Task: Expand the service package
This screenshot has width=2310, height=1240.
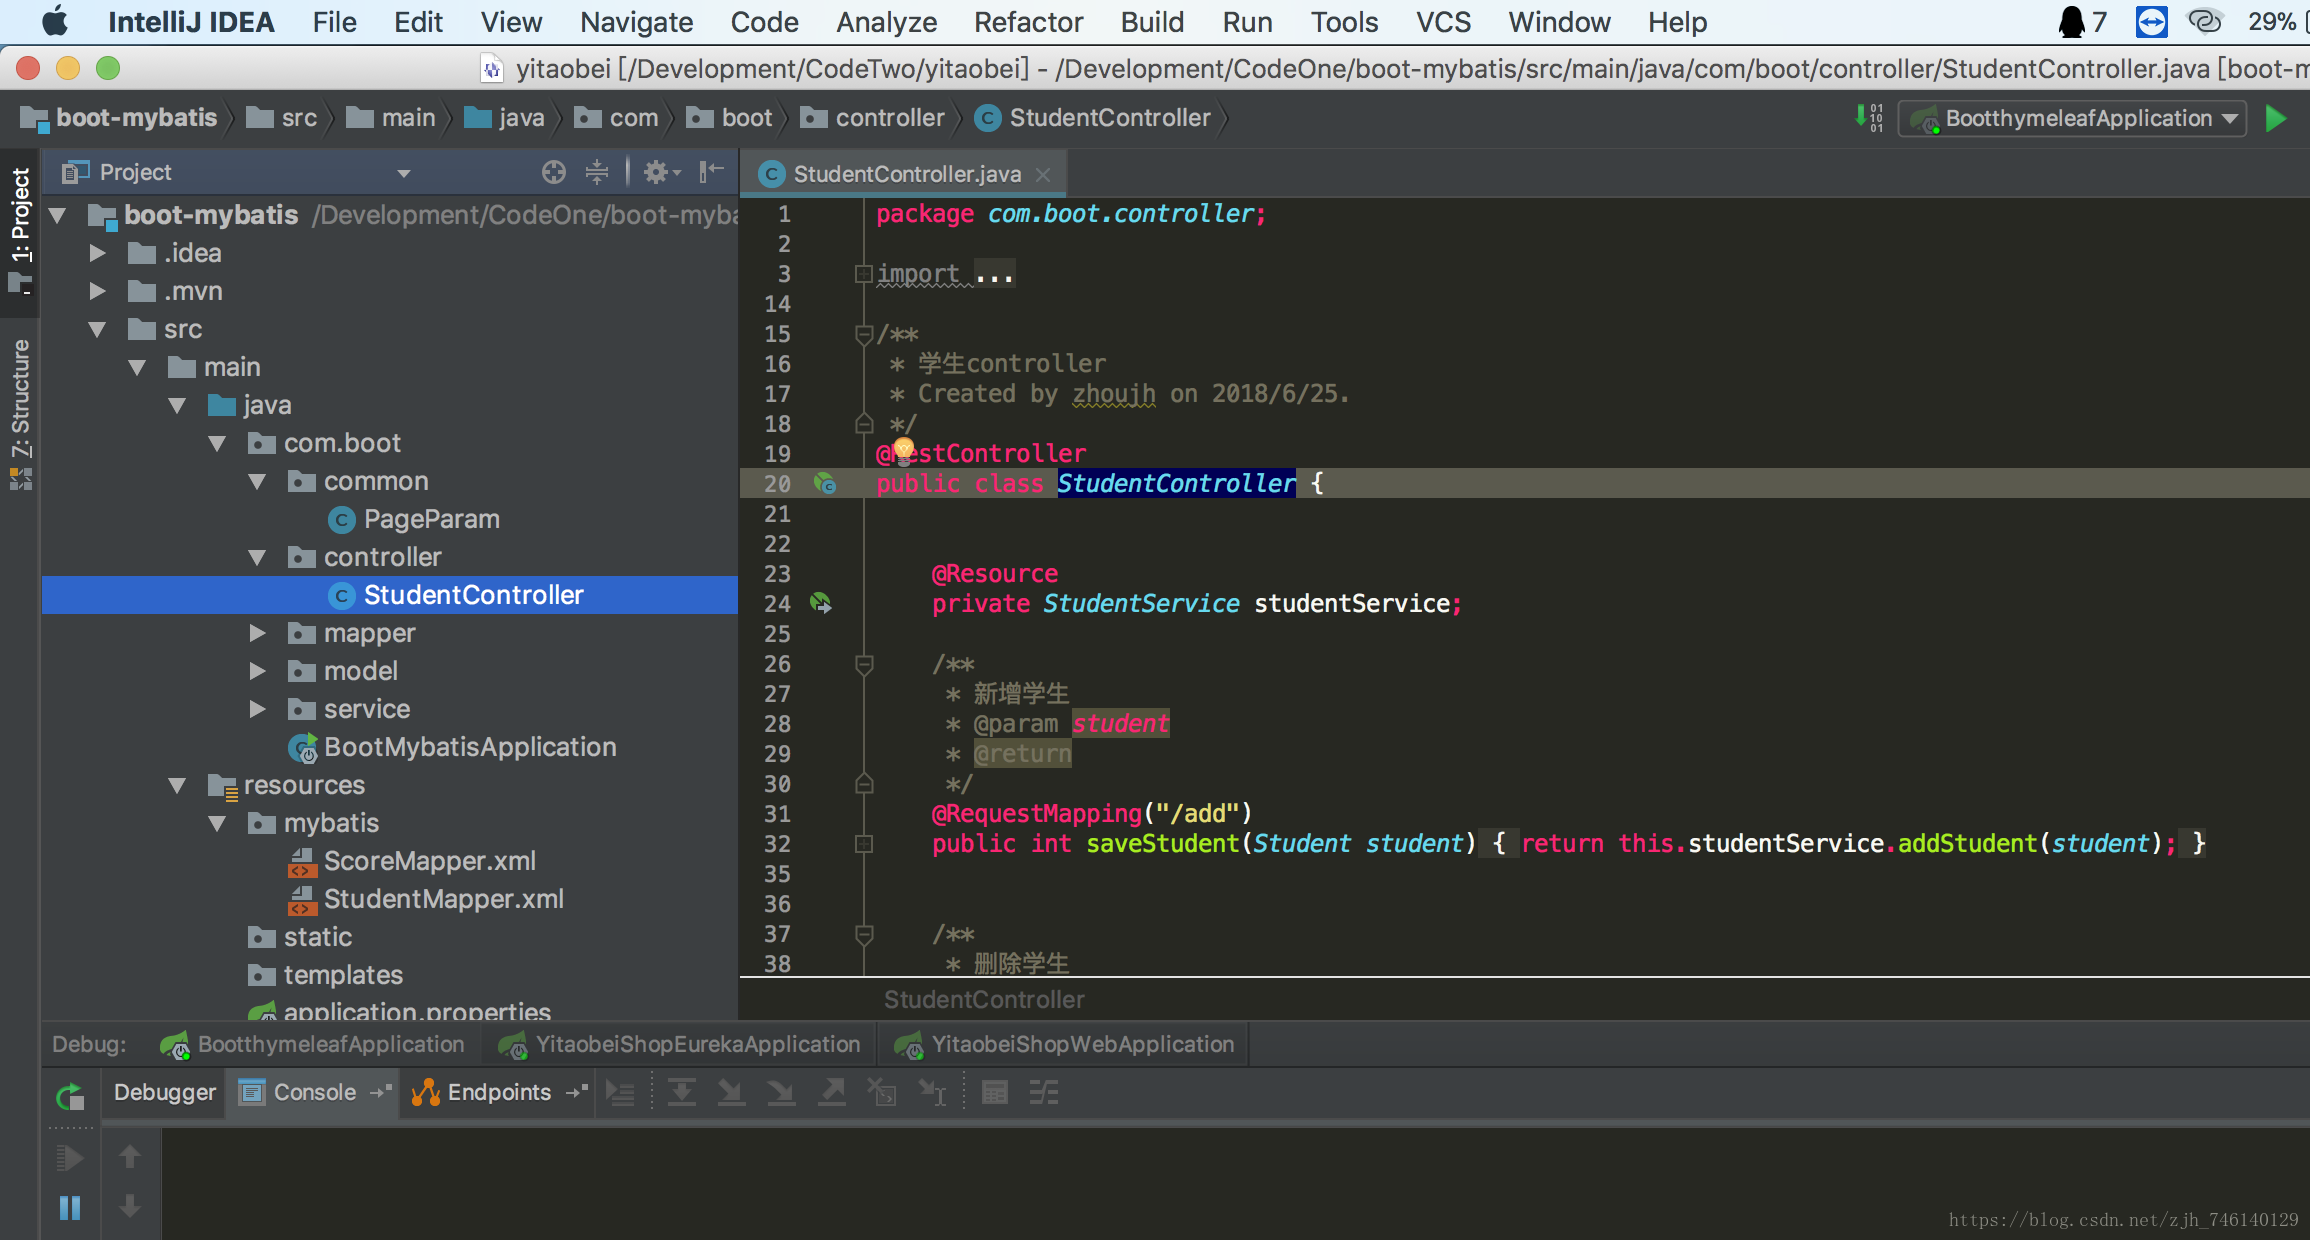Action: (x=257, y=709)
